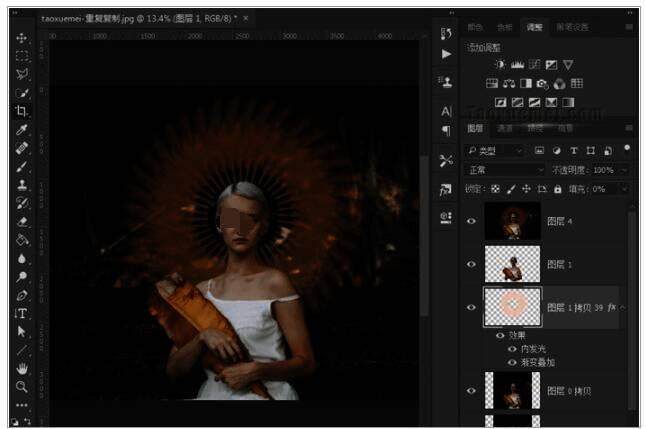Select the History Brush tool
This screenshot has width=646, height=429.
tap(21, 203)
